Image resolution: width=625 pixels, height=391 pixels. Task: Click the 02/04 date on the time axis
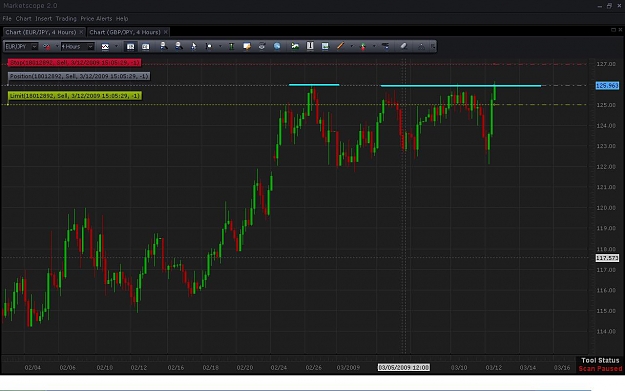[33, 367]
